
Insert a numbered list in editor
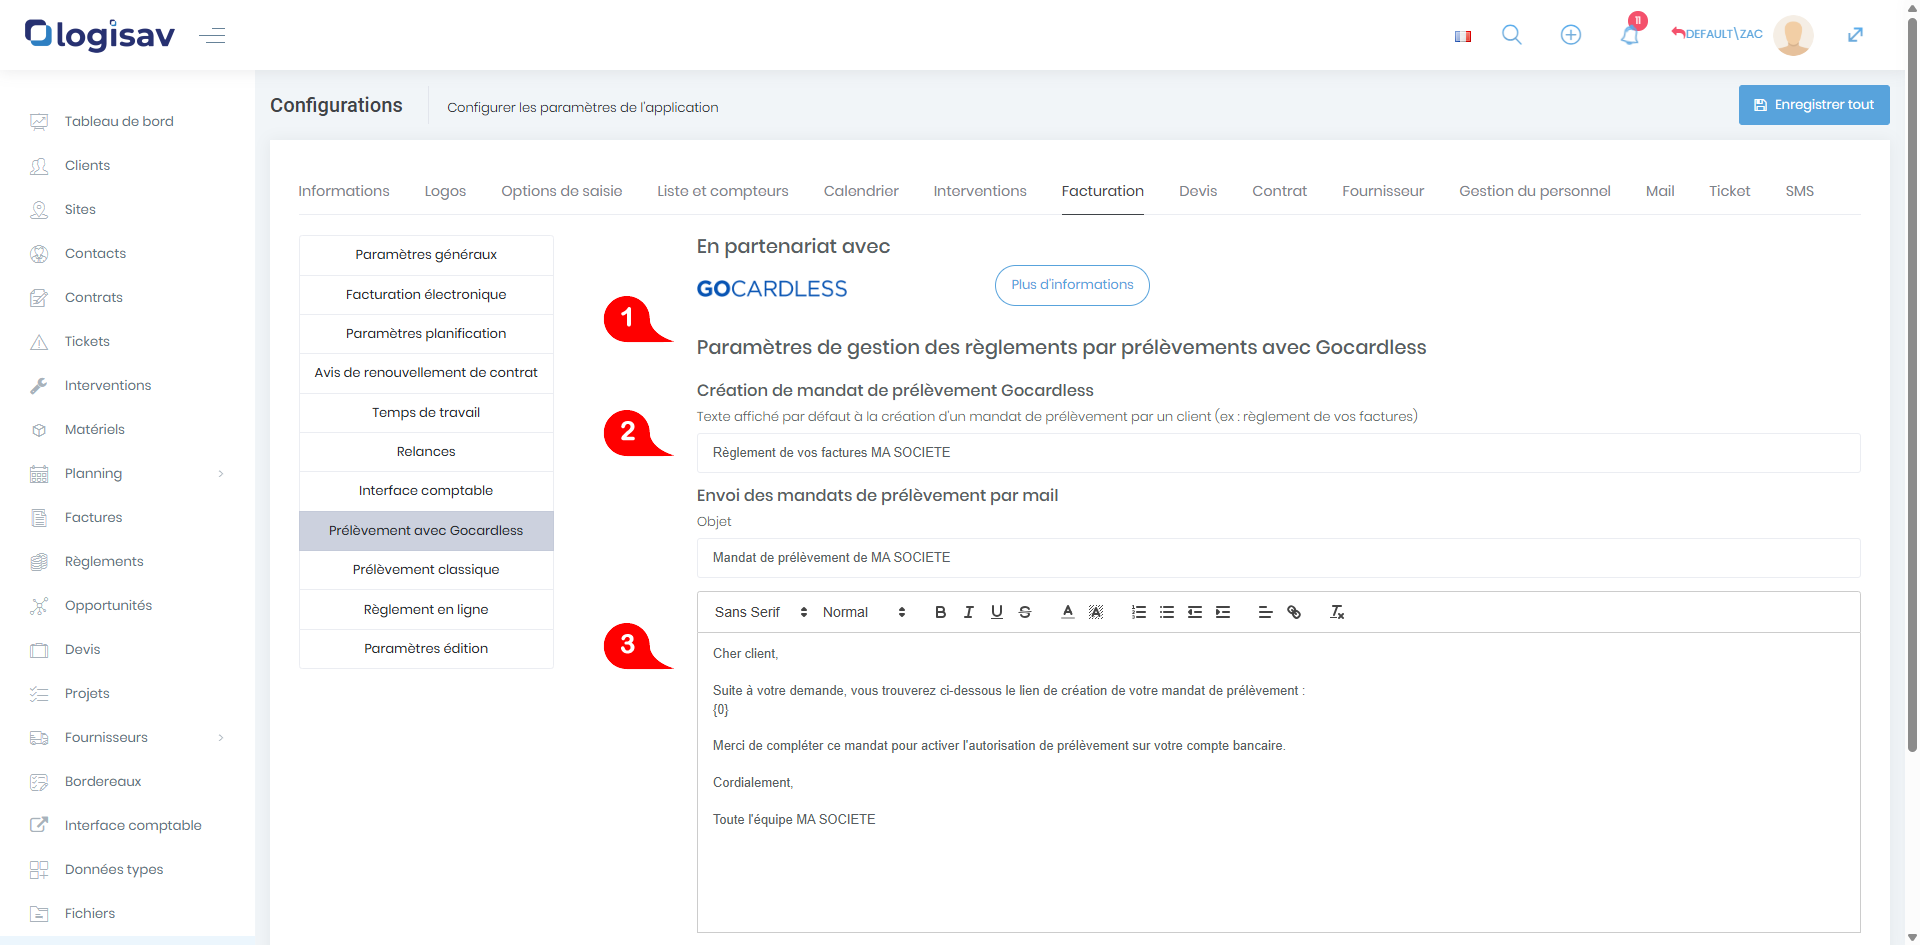(x=1138, y=612)
